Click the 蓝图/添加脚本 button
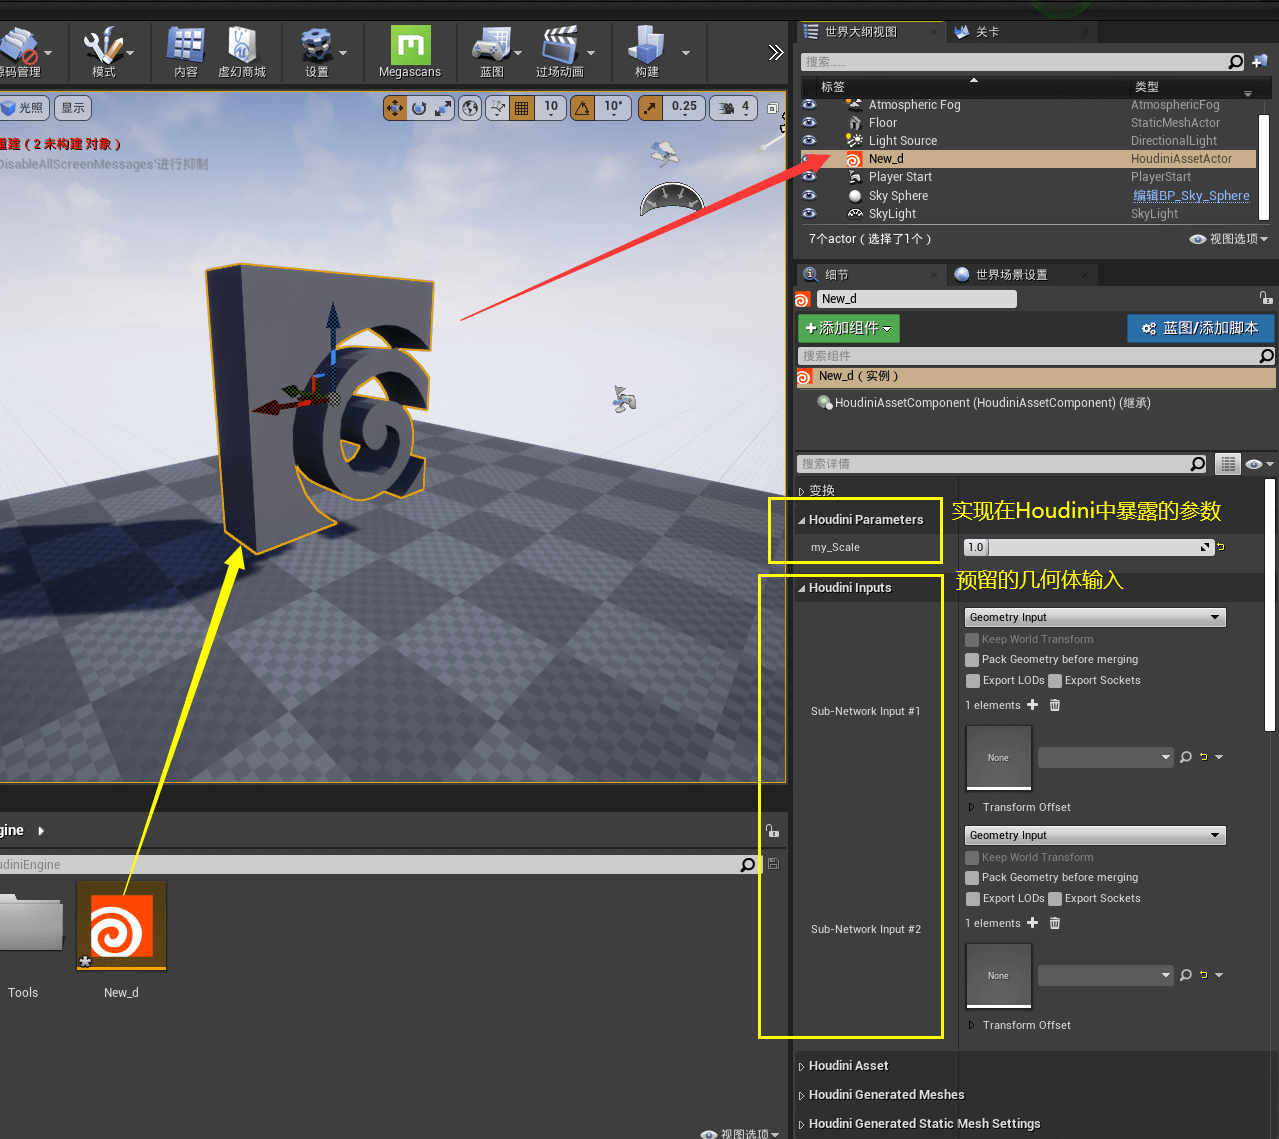Image resolution: width=1279 pixels, height=1139 pixels. tap(1201, 328)
